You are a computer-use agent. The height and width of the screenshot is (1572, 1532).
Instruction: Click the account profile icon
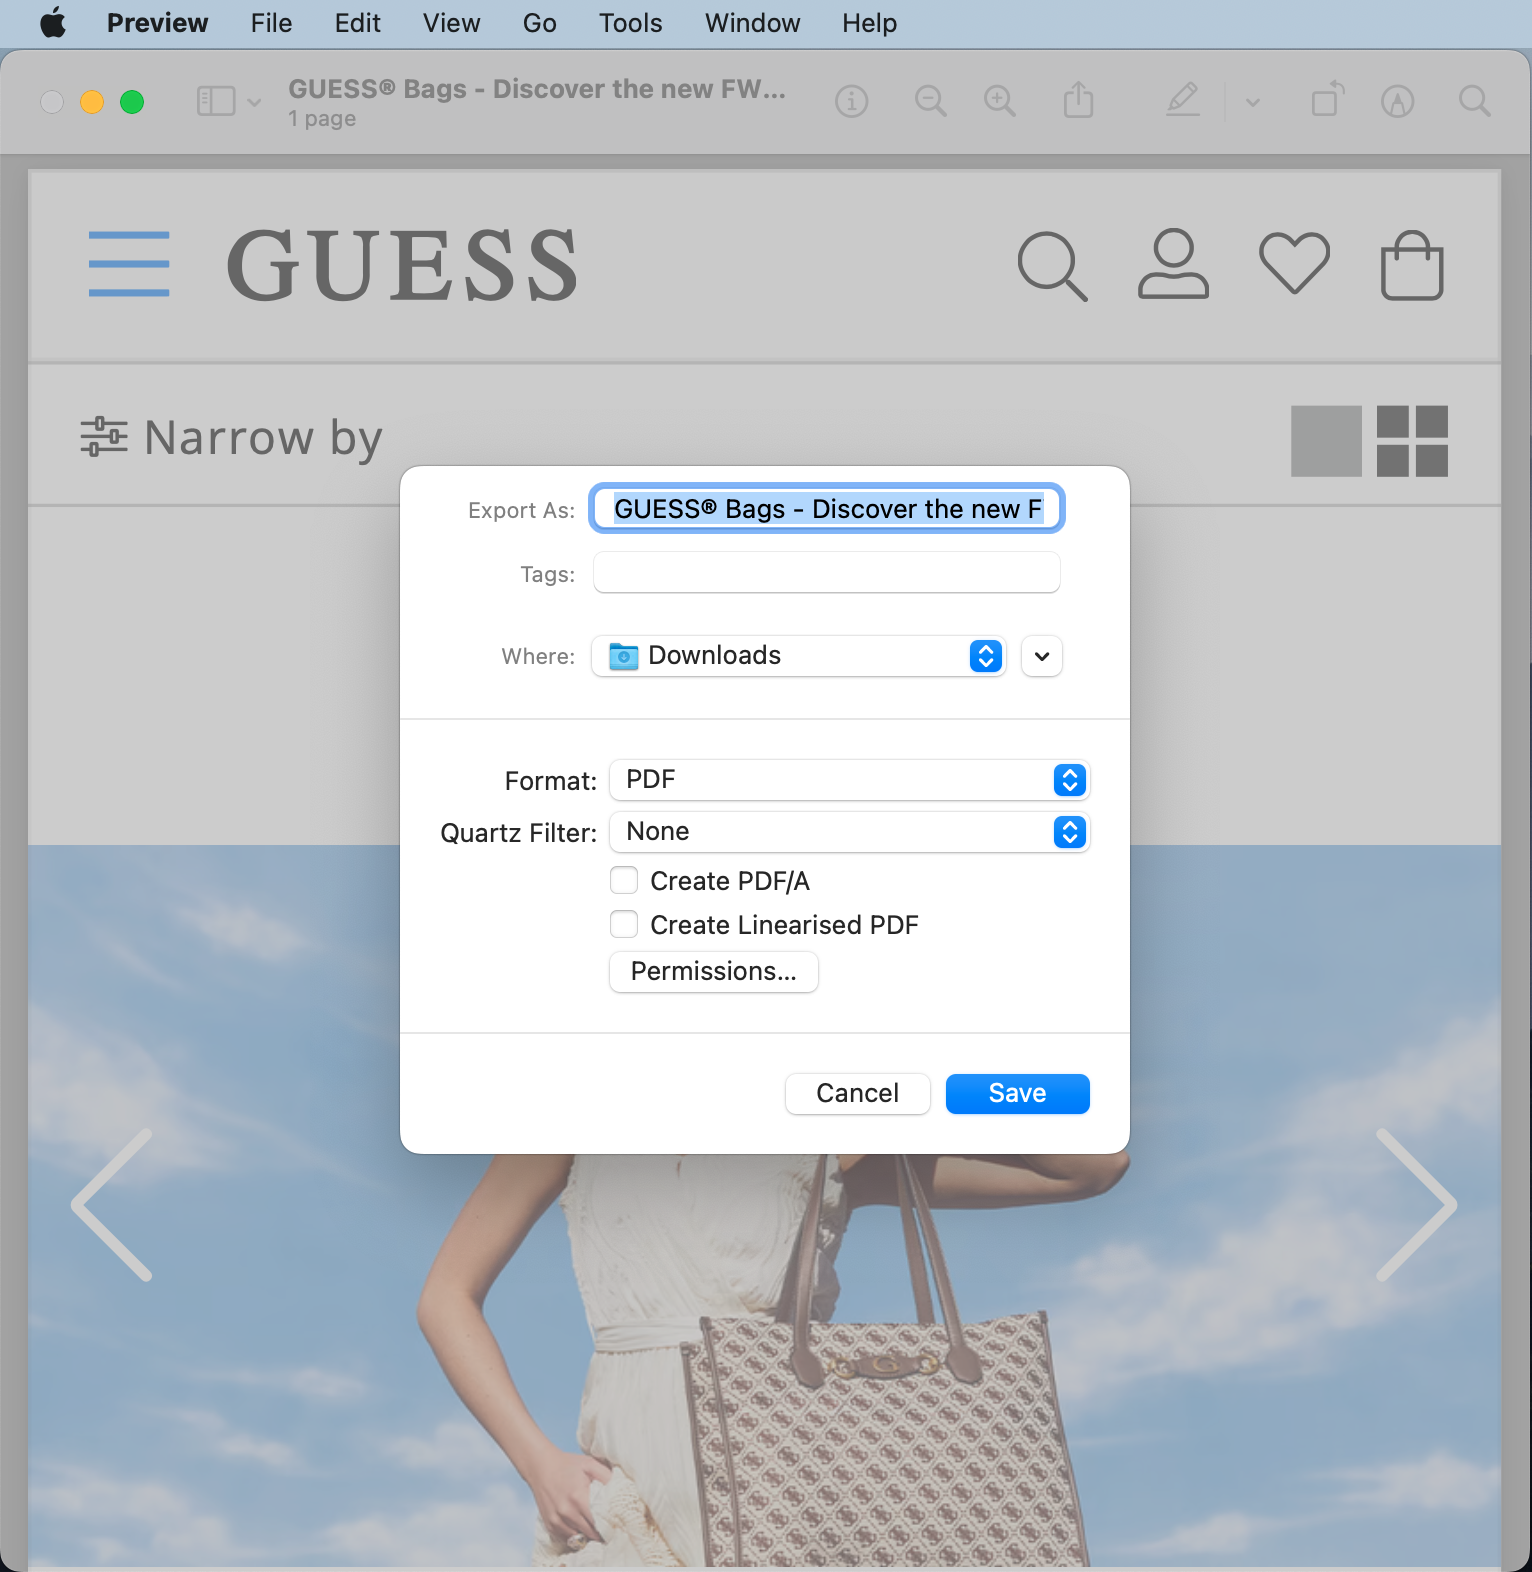pyautogui.click(x=1173, y=264)
